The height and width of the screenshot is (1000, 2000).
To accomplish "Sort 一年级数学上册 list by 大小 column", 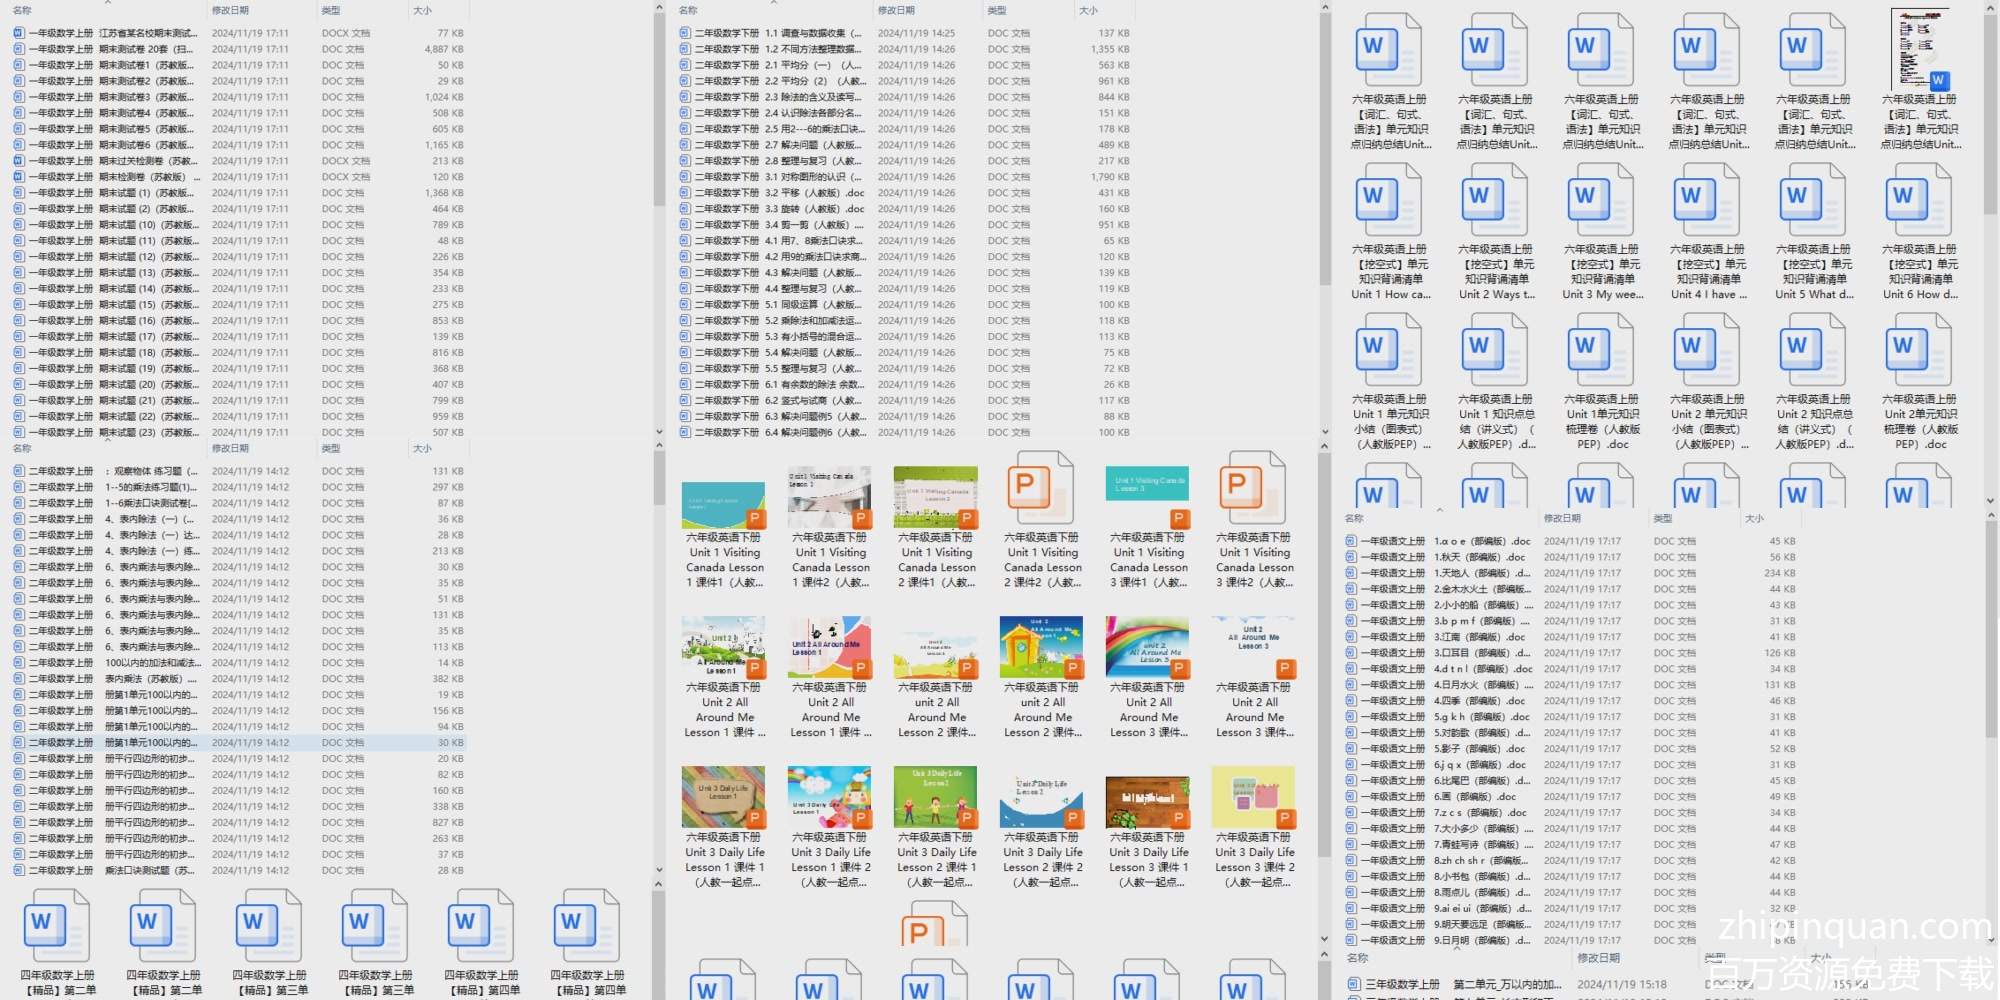I will (423, 10).
